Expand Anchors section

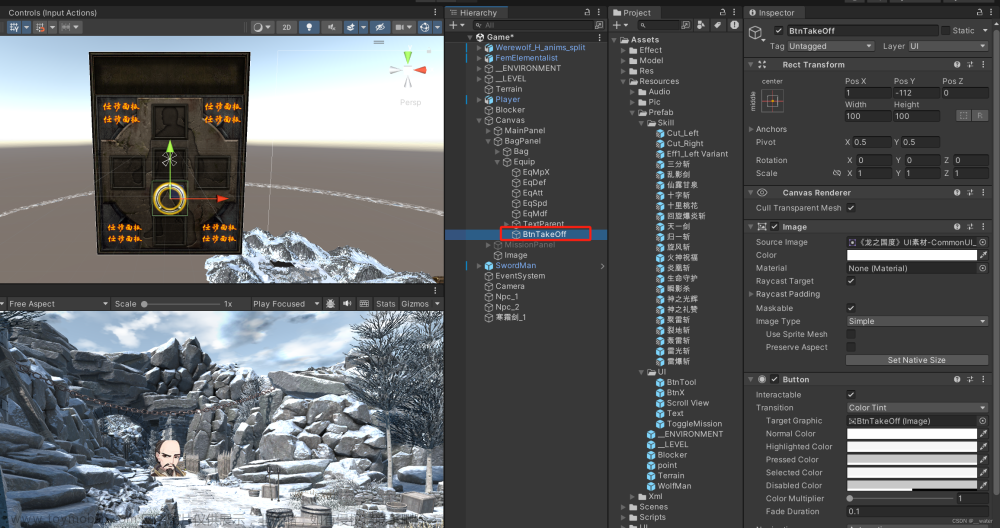click(751, 129)
